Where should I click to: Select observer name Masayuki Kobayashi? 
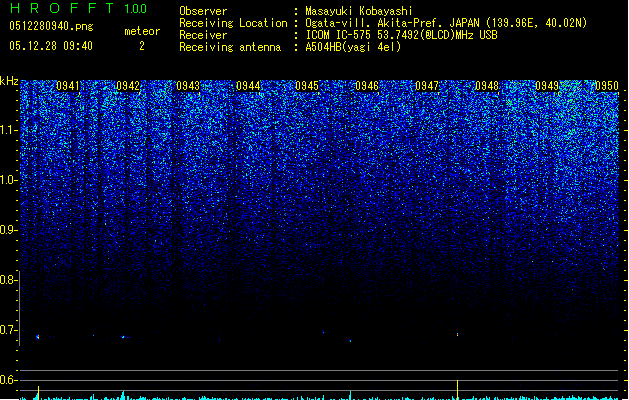click(x=359, y=11)
